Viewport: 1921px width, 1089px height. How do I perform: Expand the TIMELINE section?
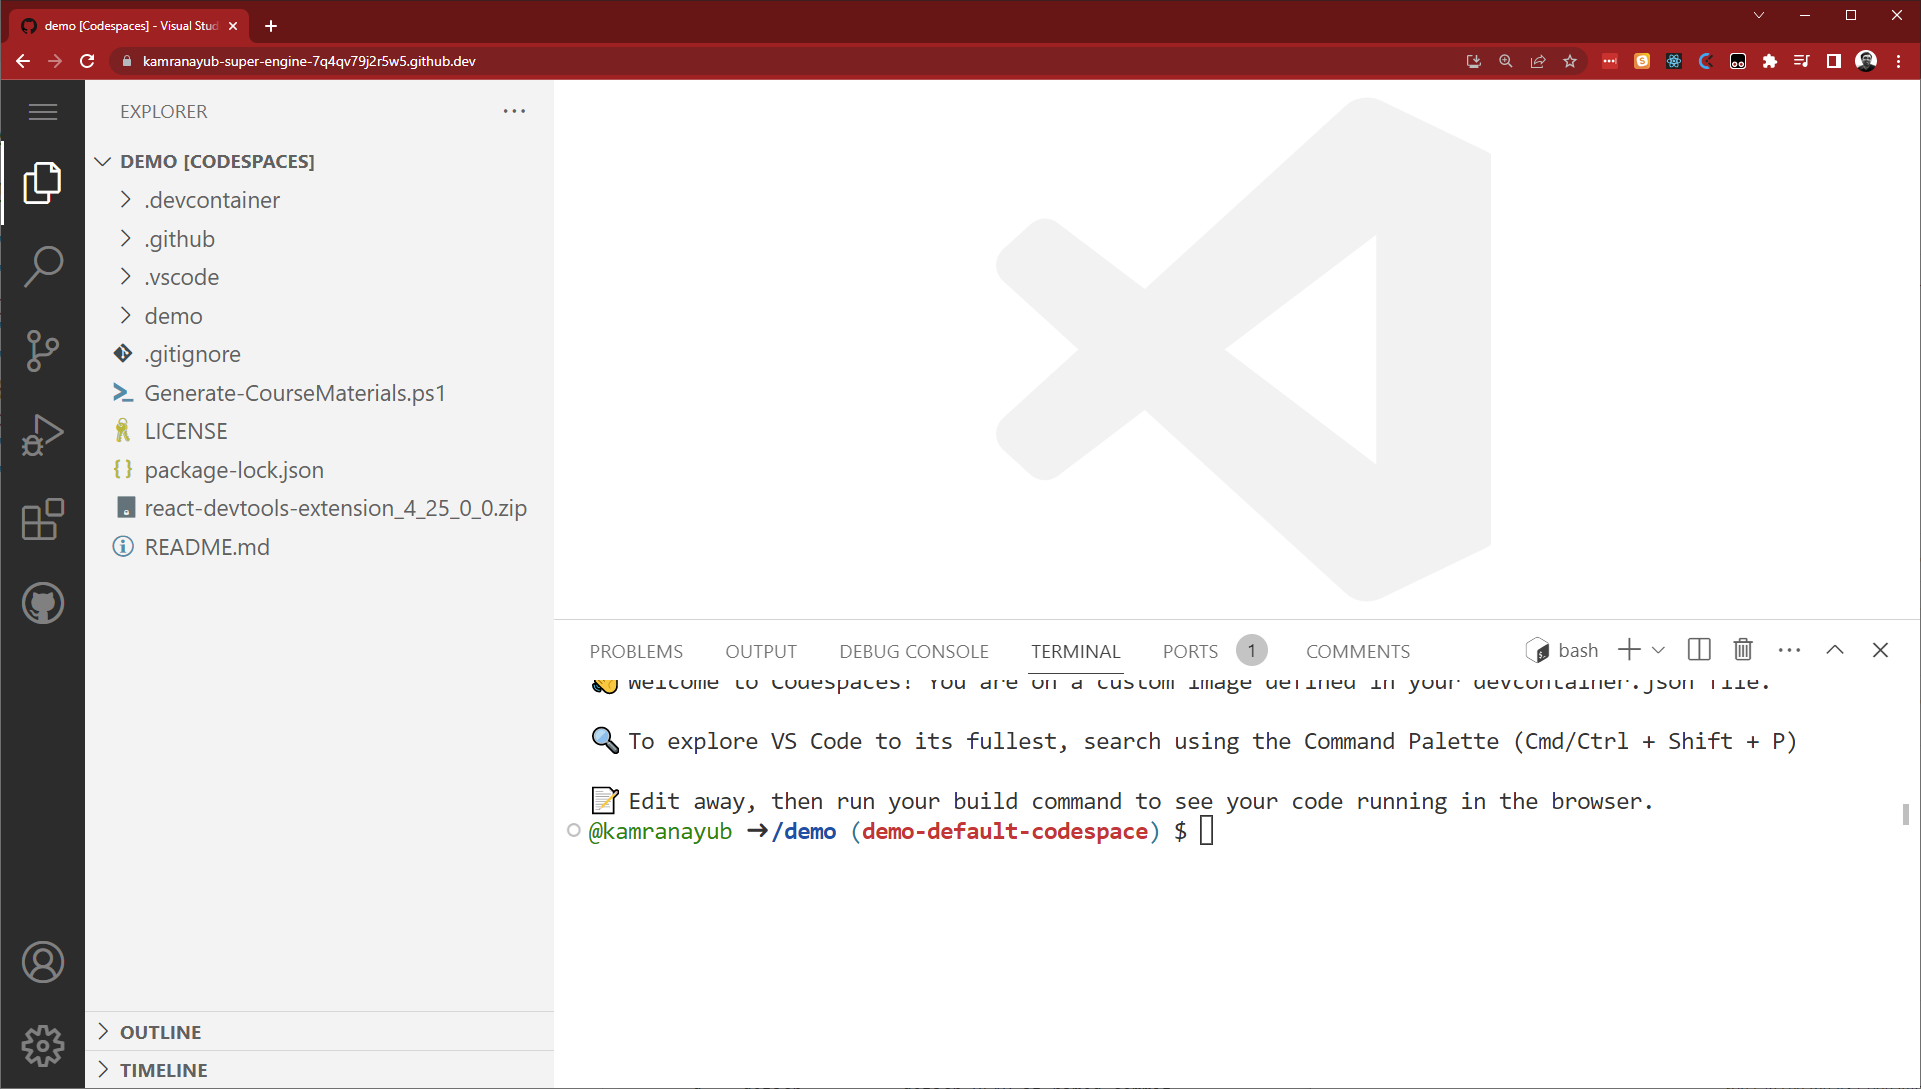[163, 1070]
